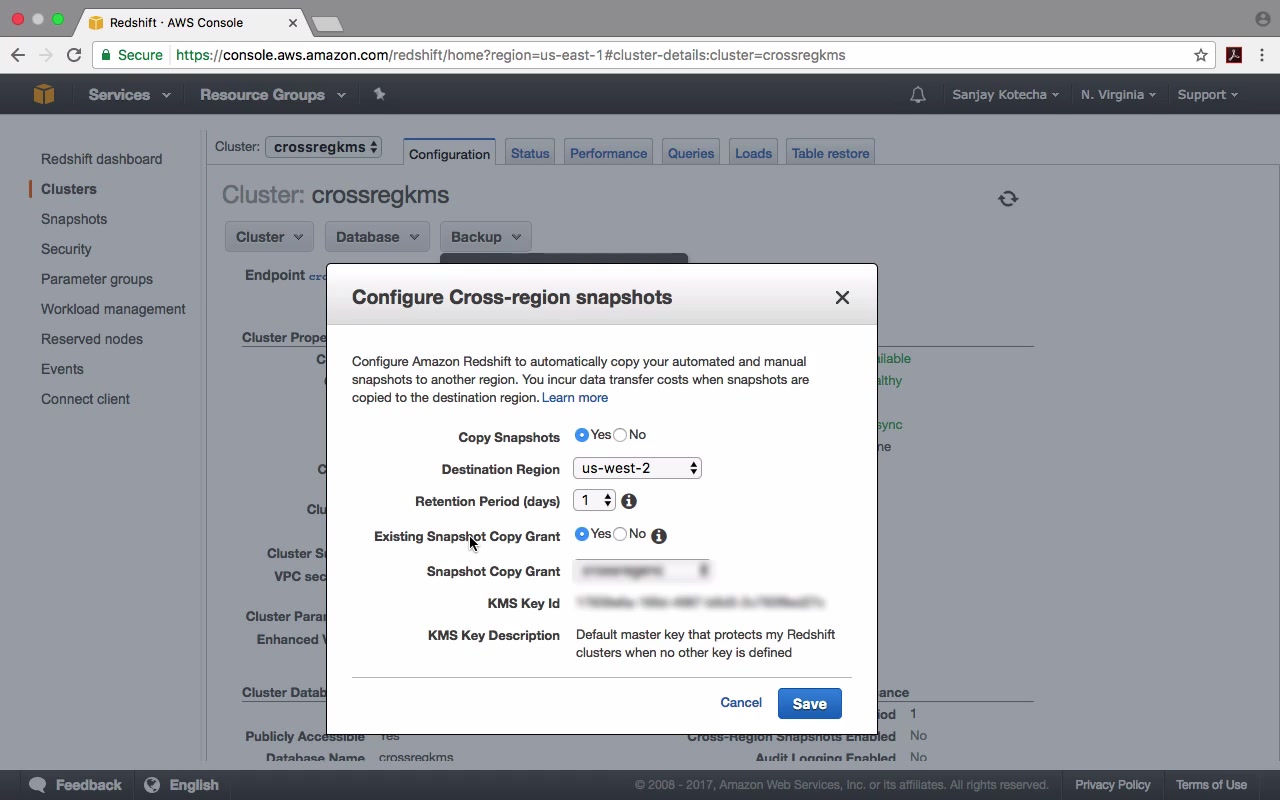This screenshot has height=800, width=1280.
Task: Open Events in the sidebar
Action: tap(62, 369)
